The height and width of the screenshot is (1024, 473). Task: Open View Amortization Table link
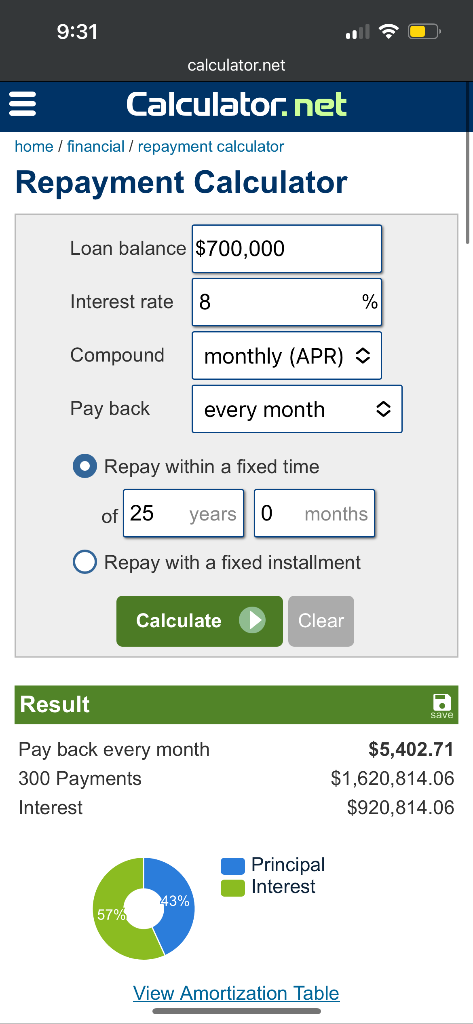coord(236,993)
